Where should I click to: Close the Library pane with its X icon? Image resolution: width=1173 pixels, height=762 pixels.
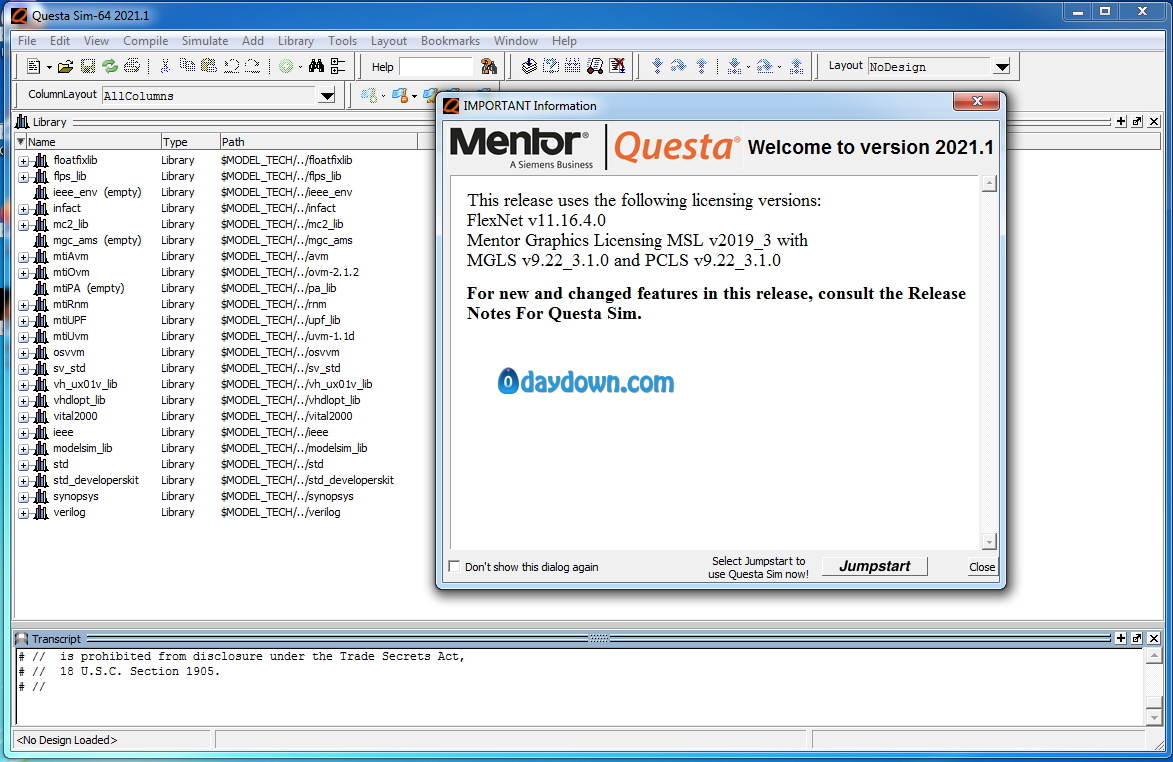pos(1154,121)
